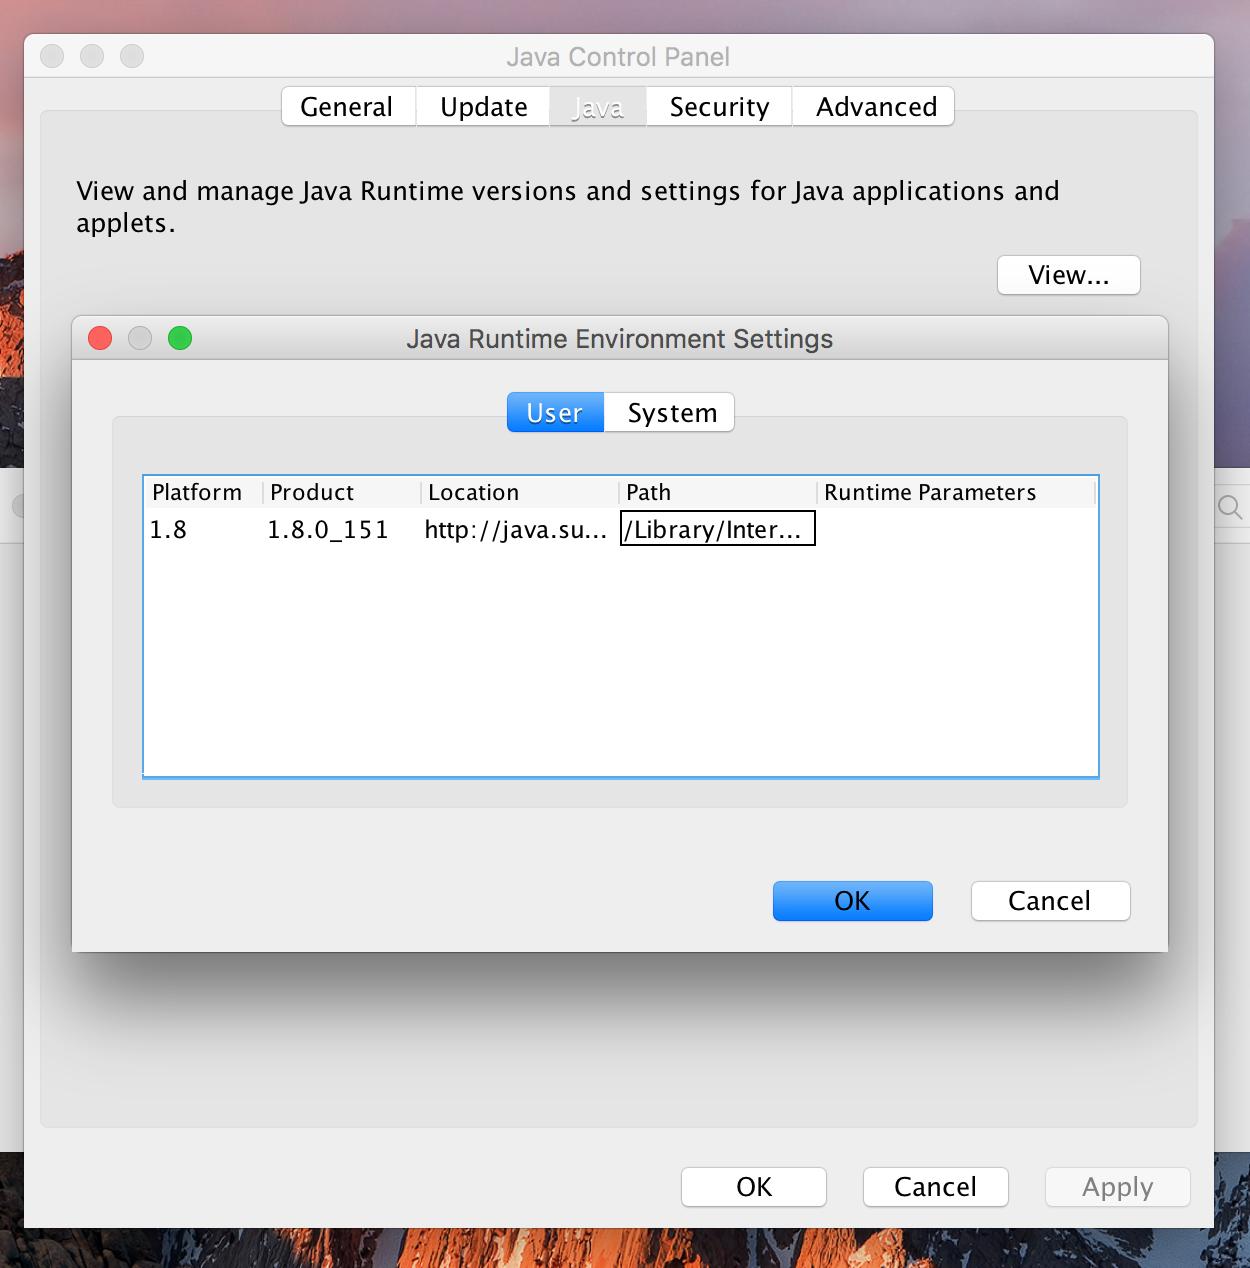The width and height of the screenshot is (1250, 1268).
Task: Switch to the General tab
Action: pyautogui.click(x=347, y=107)
